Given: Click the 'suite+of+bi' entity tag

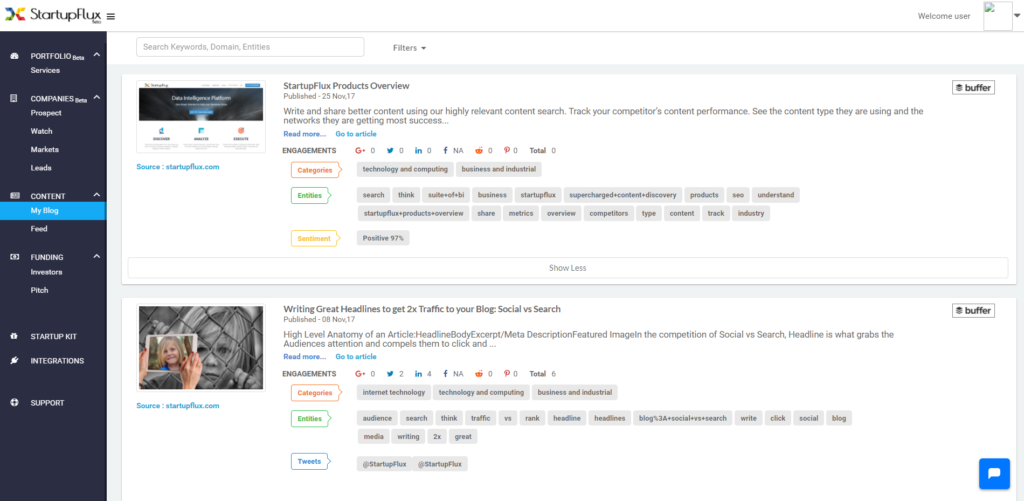Looking at the screenshot, I should [446, 195].
